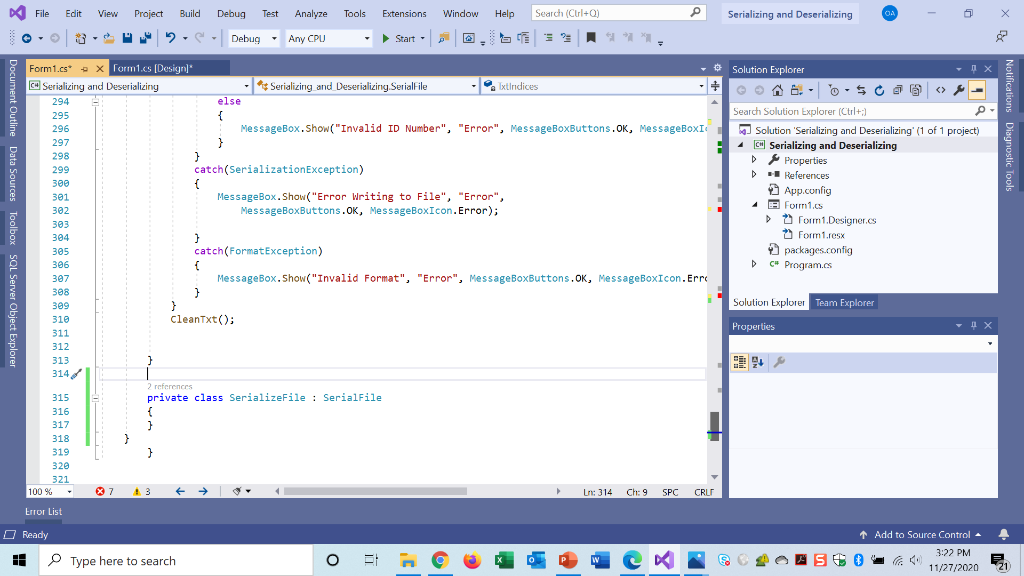Select Alphabetical sort in Properties panel
Viewport: 1024px width, 576px height.
(759, 361)
